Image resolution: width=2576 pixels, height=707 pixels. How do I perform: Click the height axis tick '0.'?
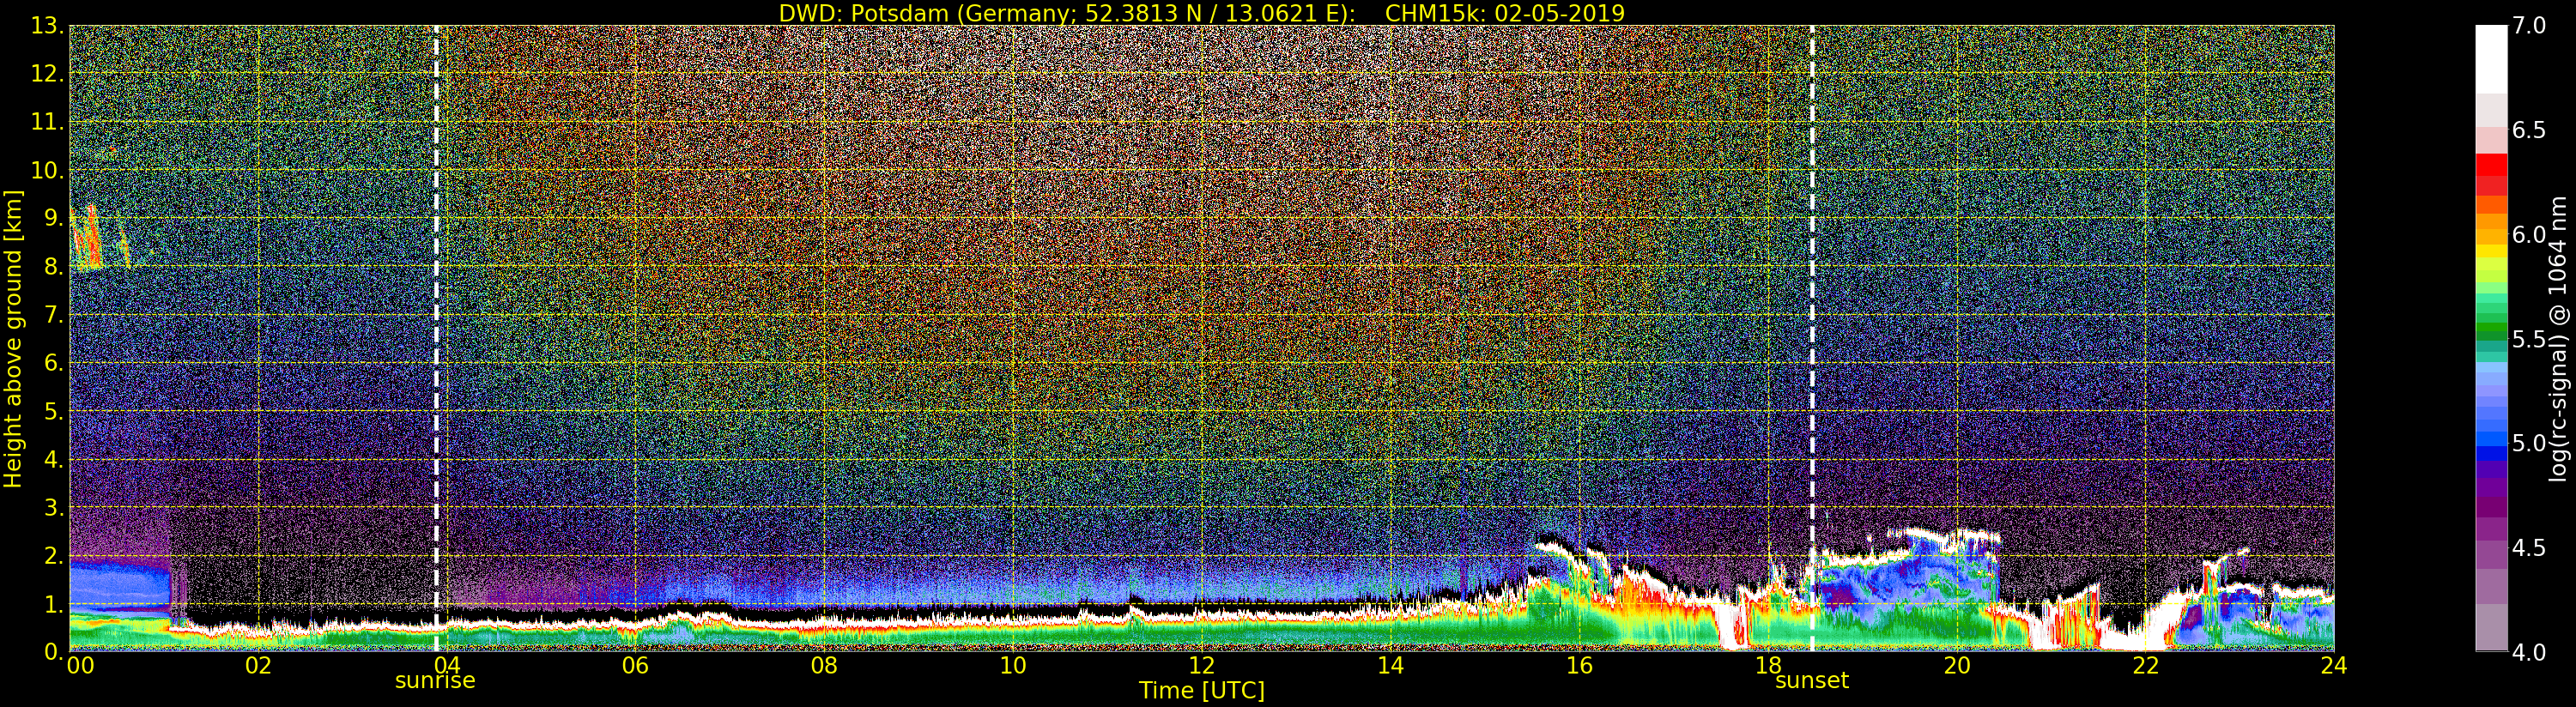coord(53,651)
